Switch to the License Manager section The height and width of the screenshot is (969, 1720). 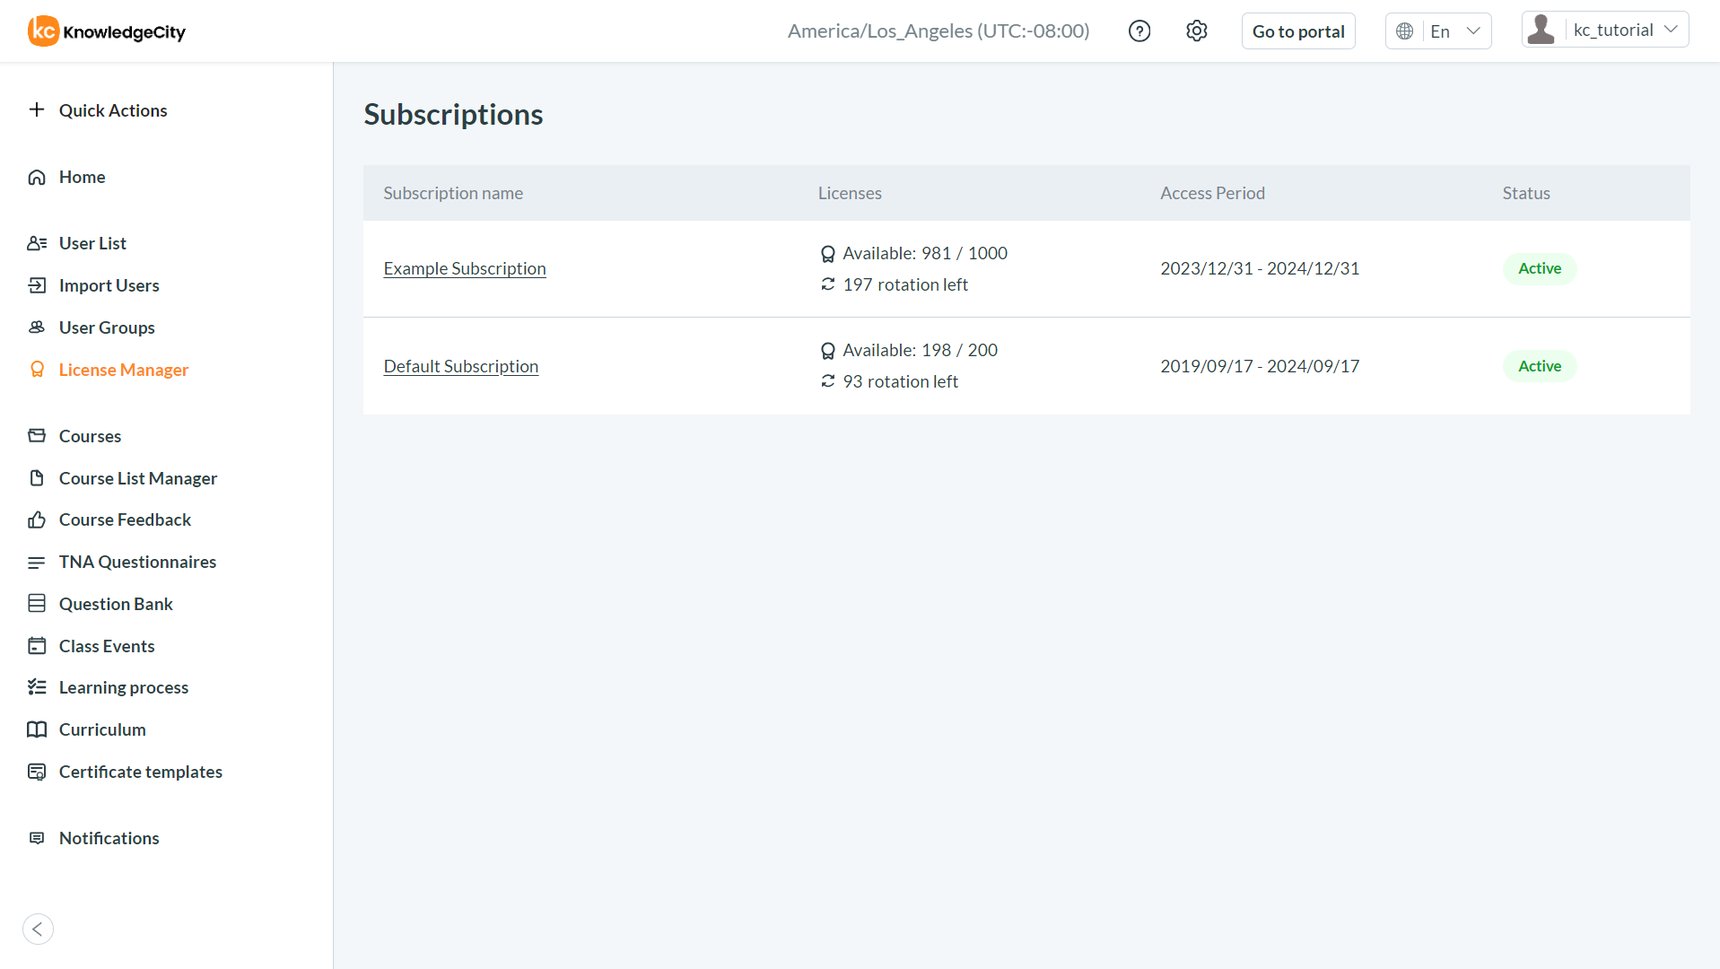coord(123,369)
